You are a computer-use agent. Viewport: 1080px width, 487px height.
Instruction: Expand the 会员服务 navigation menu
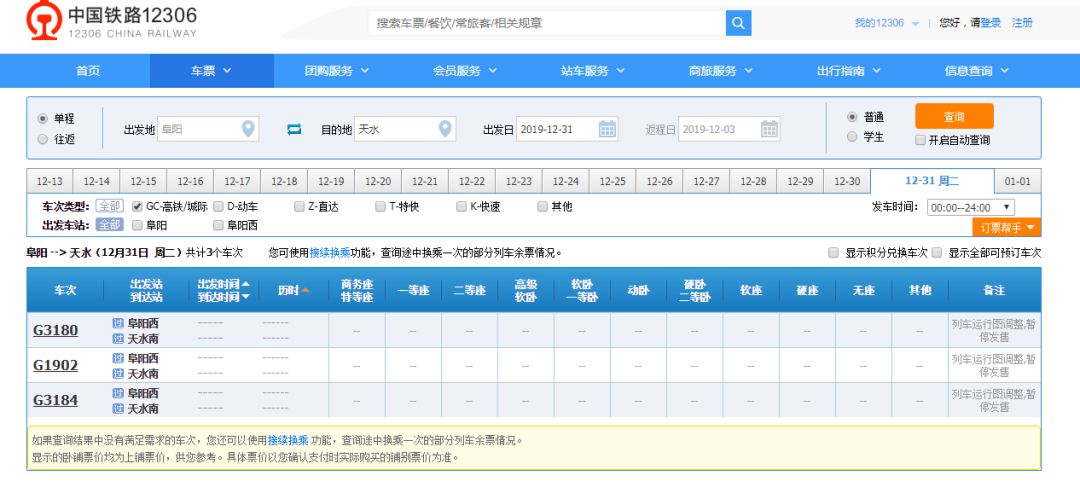pos(465,70)
